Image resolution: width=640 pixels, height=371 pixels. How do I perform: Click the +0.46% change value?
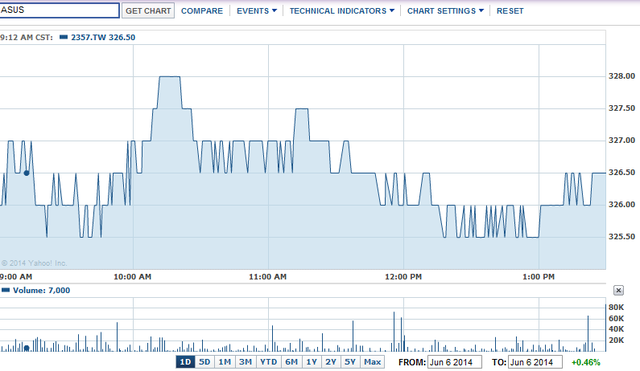click(x=586, y=362)
